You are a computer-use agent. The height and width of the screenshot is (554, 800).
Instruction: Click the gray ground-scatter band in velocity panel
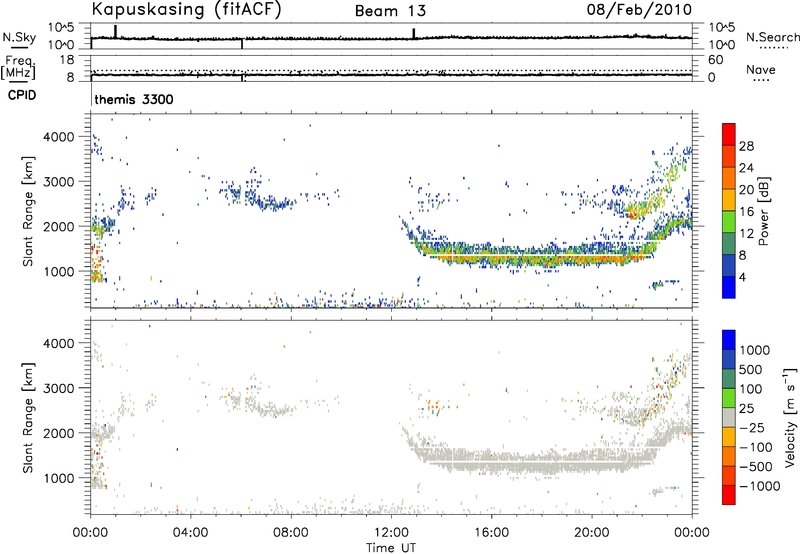tap(531, 462)
